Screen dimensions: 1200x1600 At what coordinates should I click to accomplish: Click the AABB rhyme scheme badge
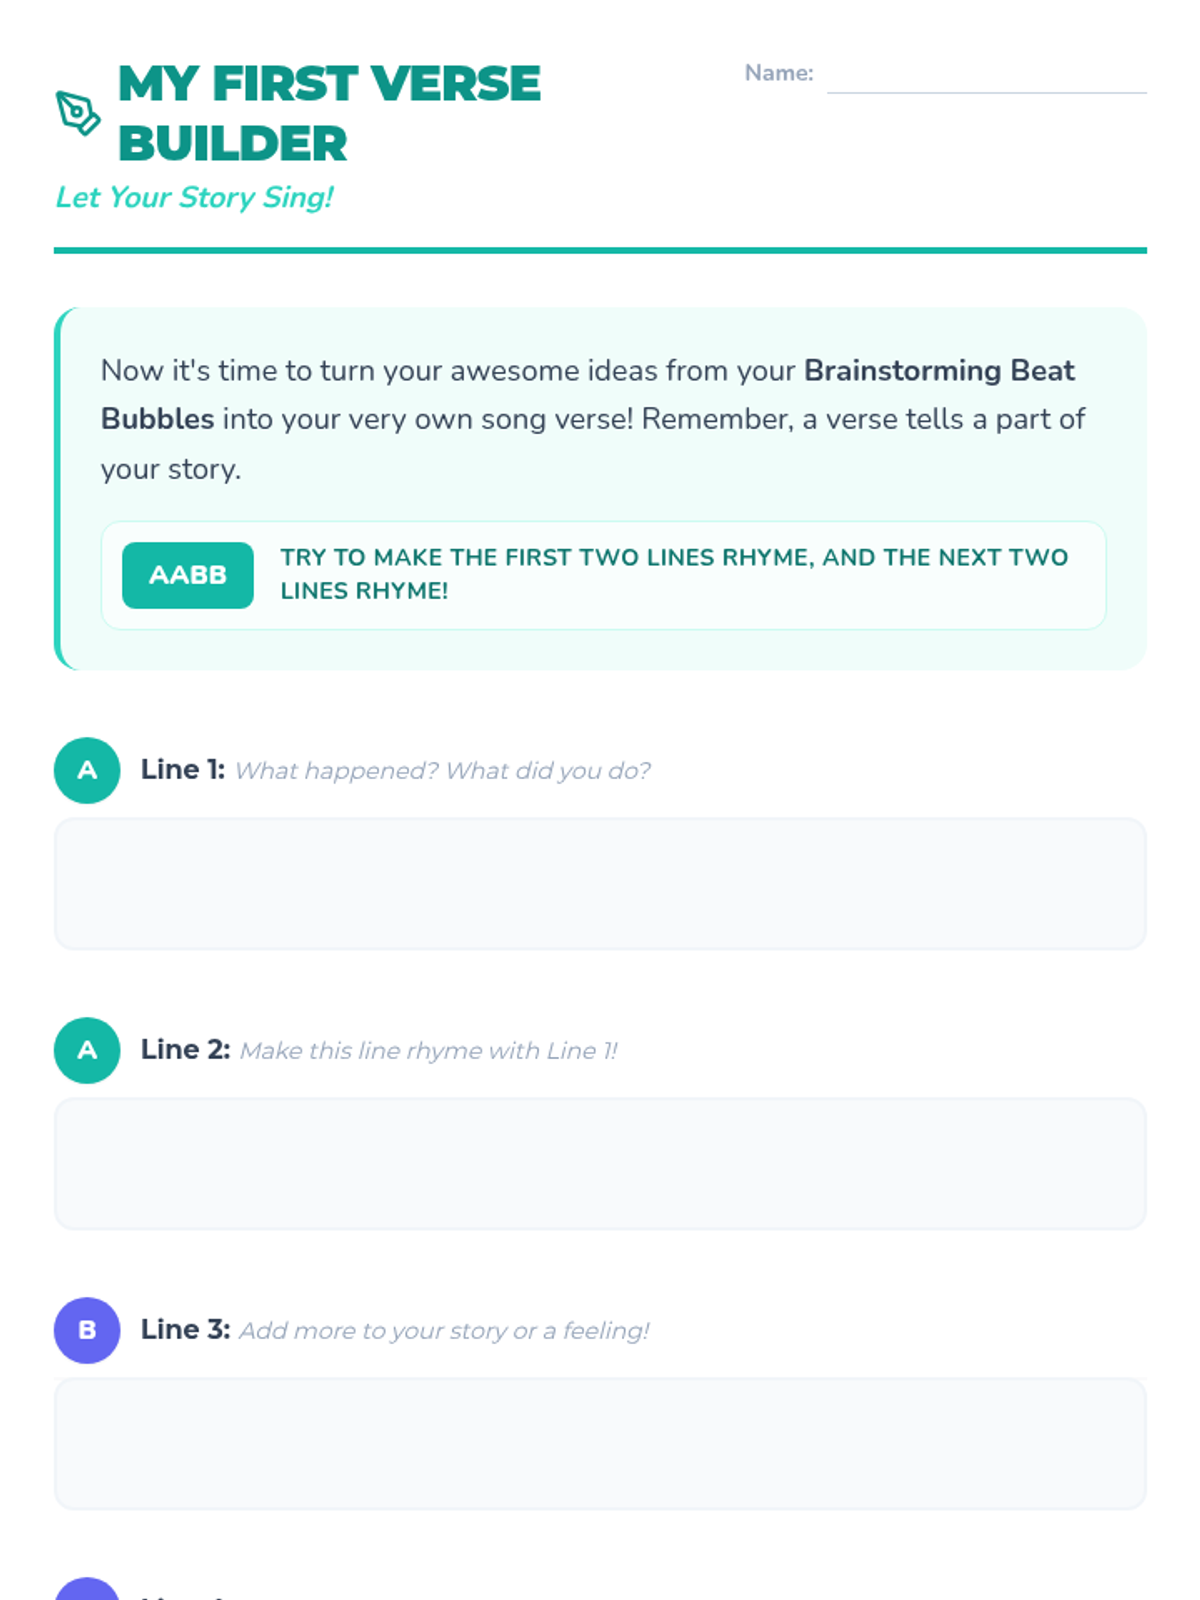[x=188, y=575]
